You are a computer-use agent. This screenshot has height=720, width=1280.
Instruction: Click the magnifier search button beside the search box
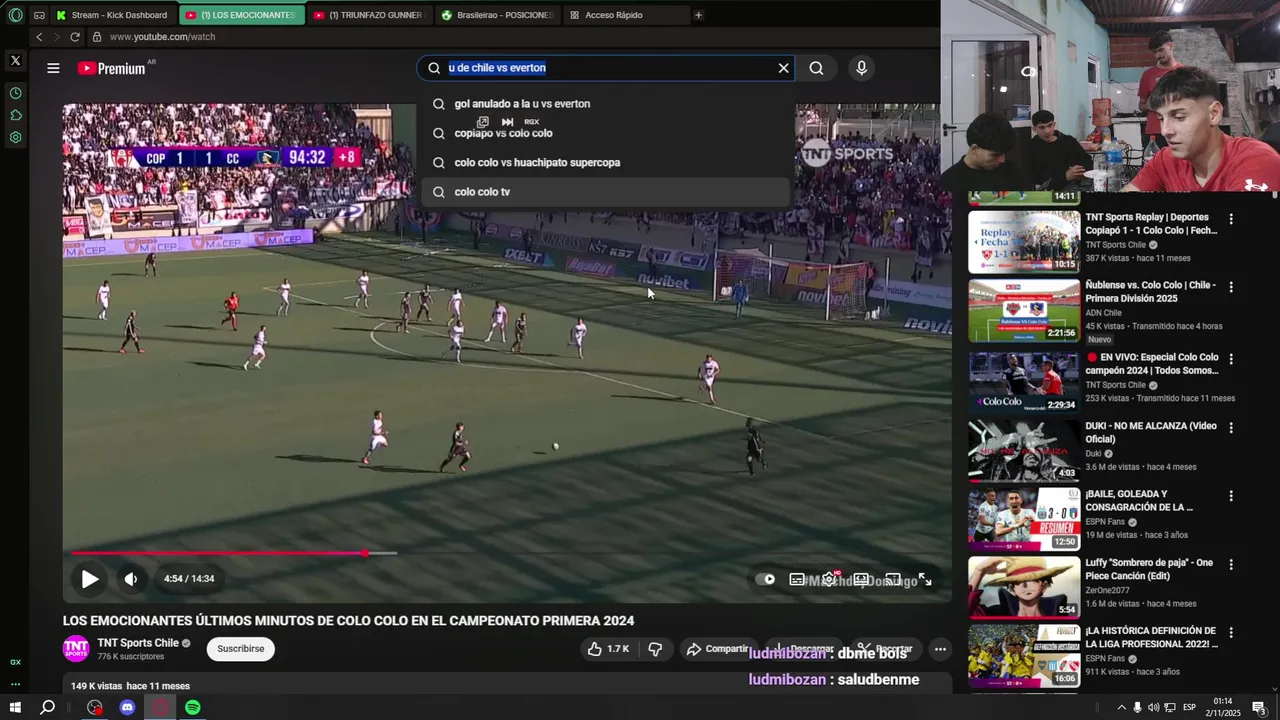[x=817, y=68]
